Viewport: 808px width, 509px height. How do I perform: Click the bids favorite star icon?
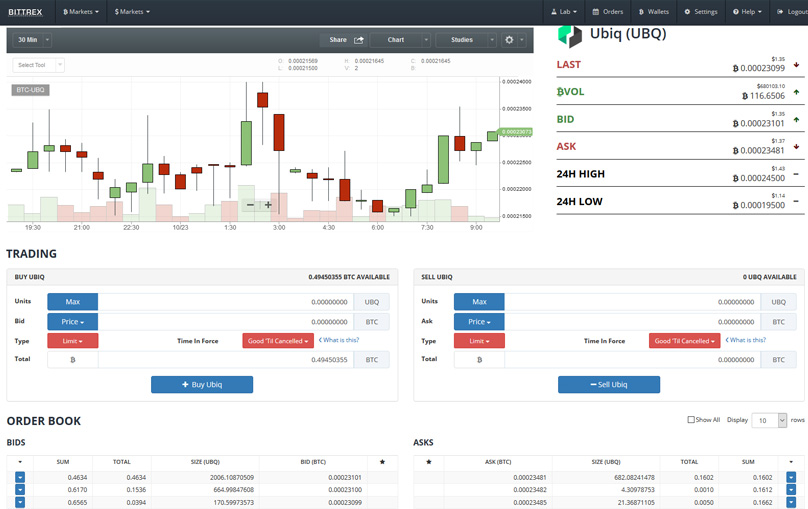[382, 462]
